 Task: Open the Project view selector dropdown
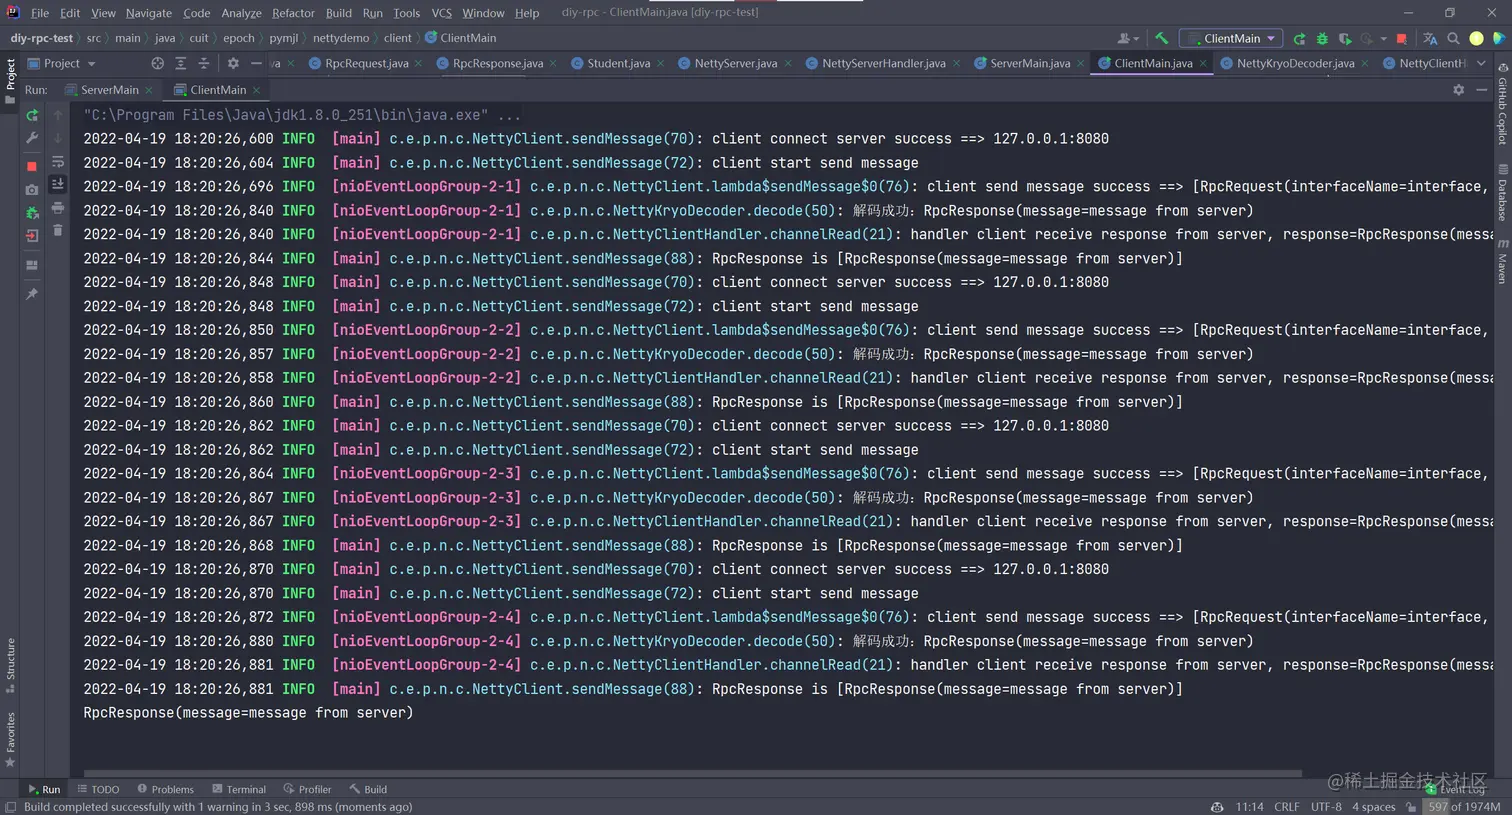click(62, 63)
